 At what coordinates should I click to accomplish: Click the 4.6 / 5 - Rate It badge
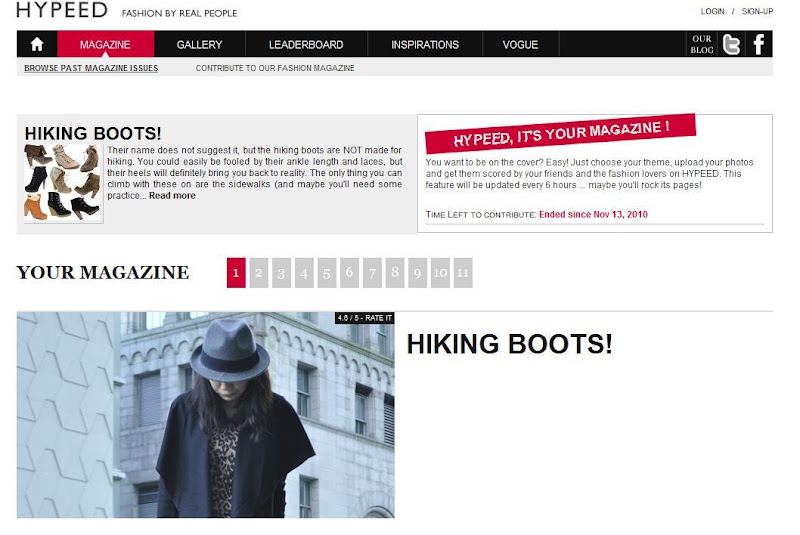click(364, 318)
